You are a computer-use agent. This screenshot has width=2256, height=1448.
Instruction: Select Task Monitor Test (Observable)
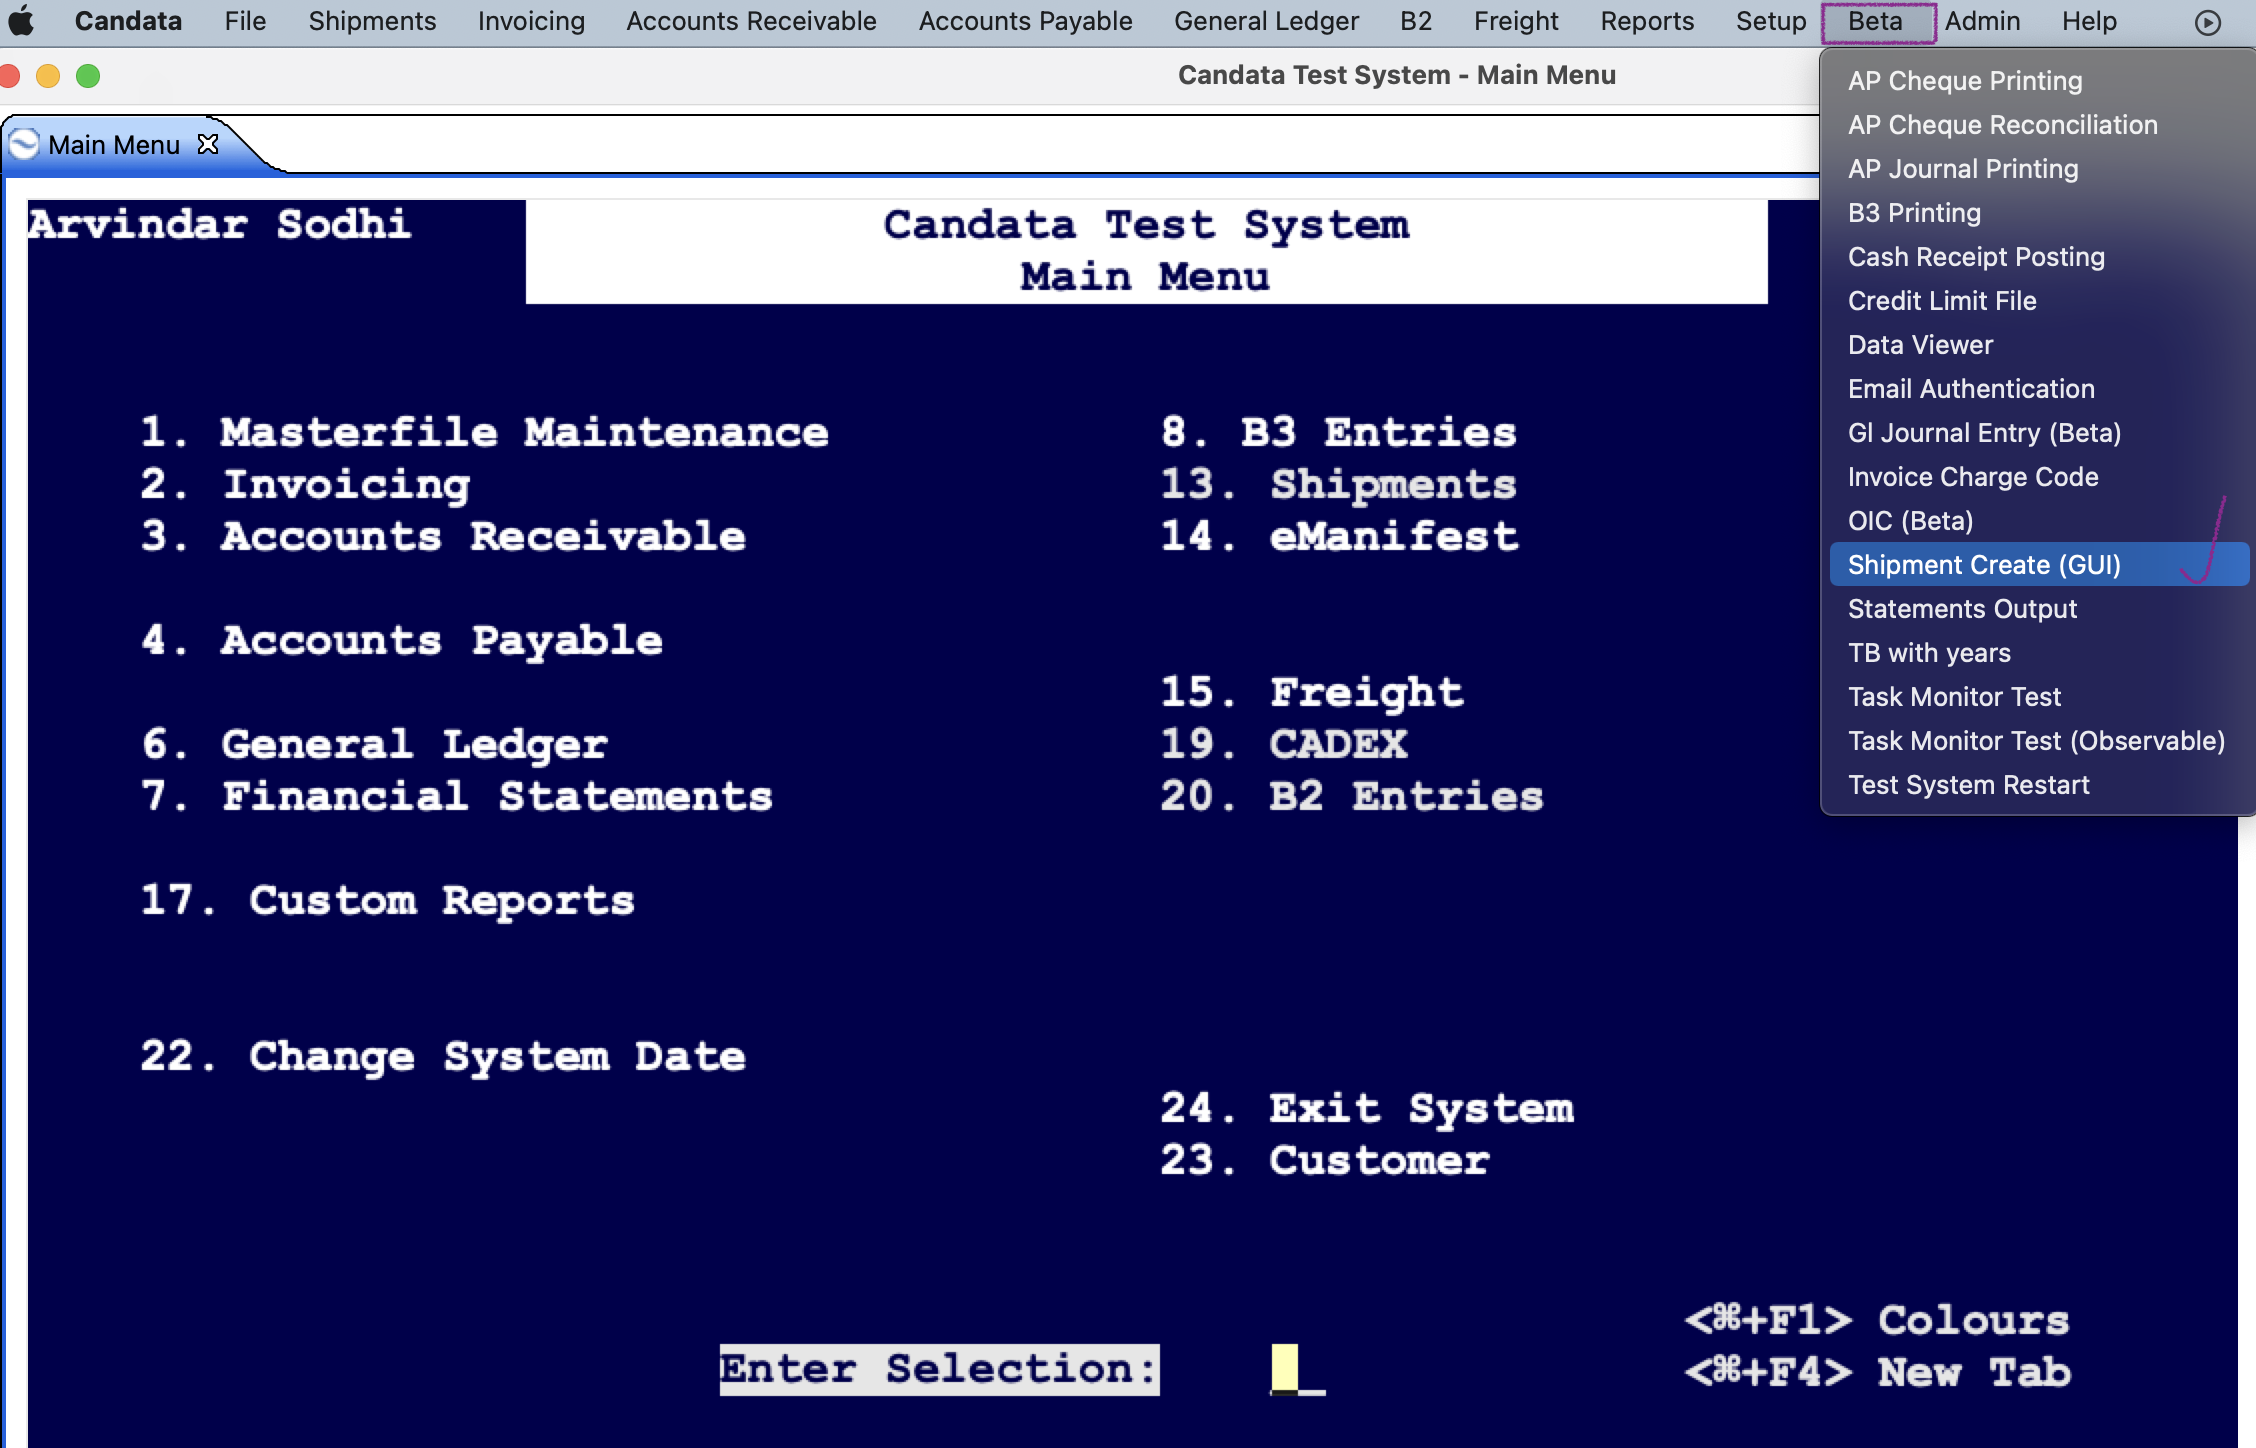[x=2039, y=741]
